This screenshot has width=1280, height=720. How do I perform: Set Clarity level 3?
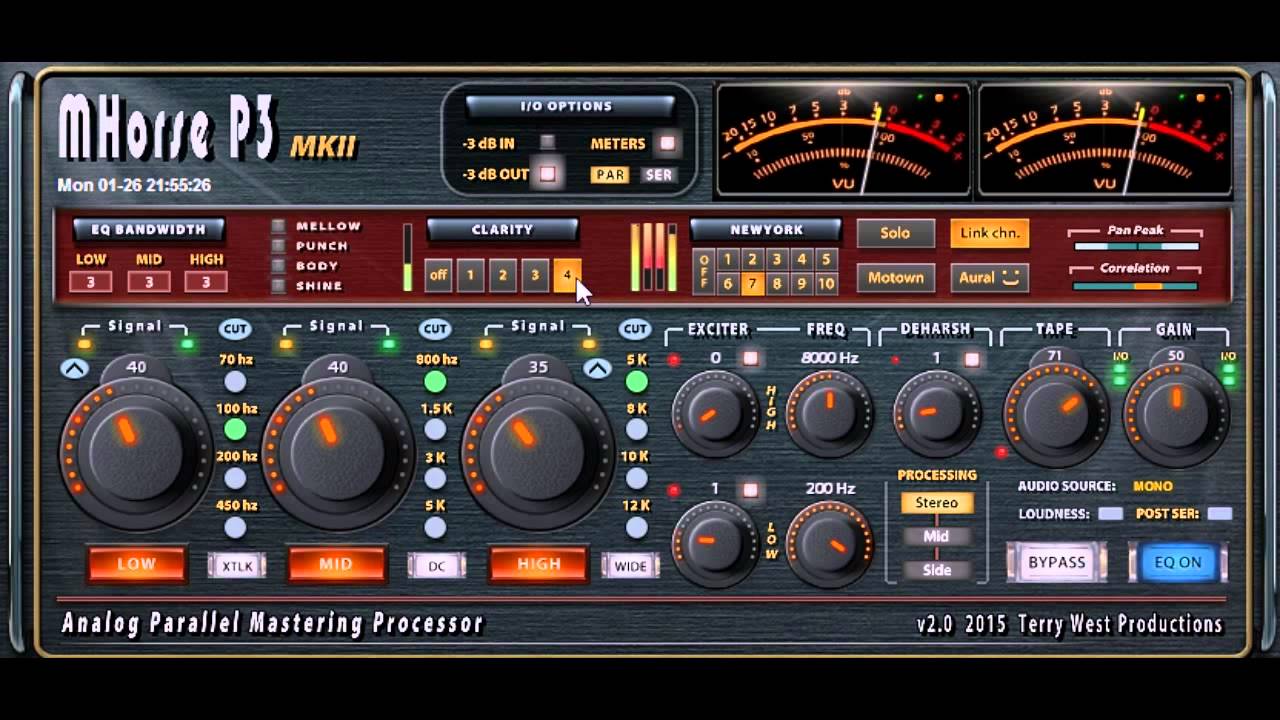(x=534, y=275)
